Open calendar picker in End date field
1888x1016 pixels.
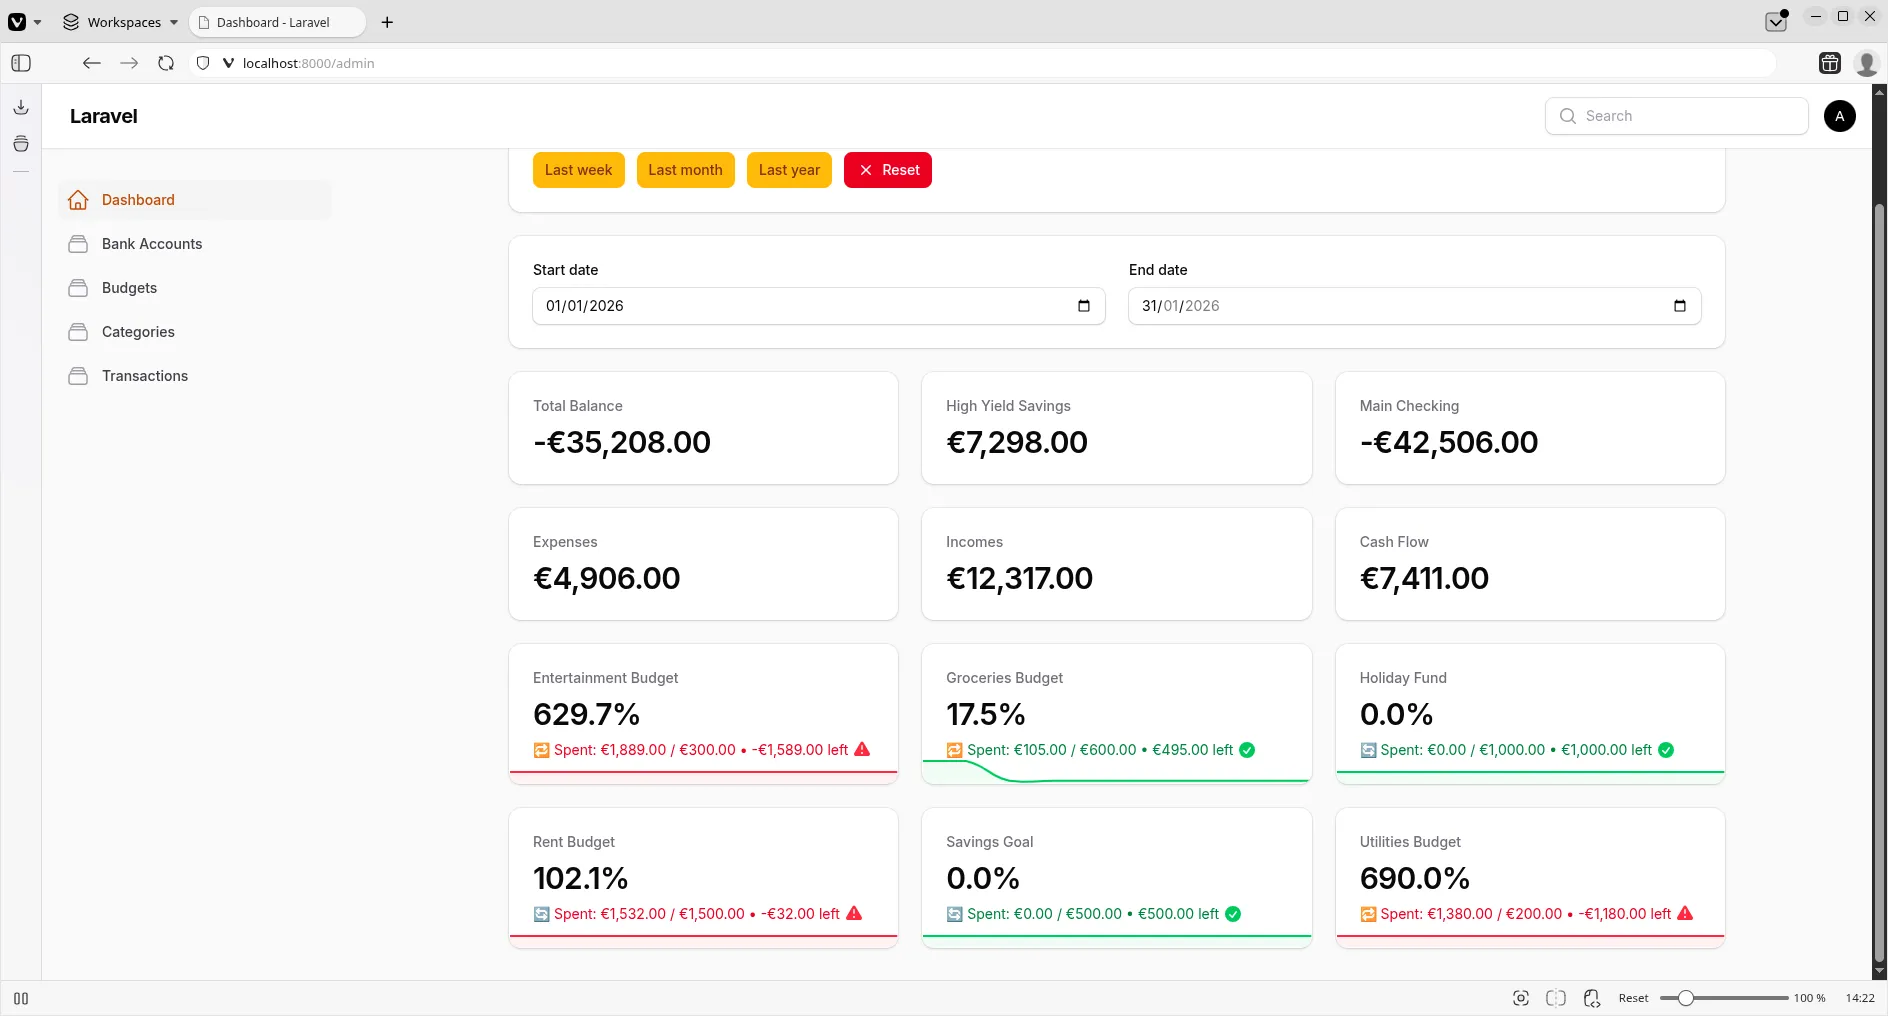point(1679,306)
